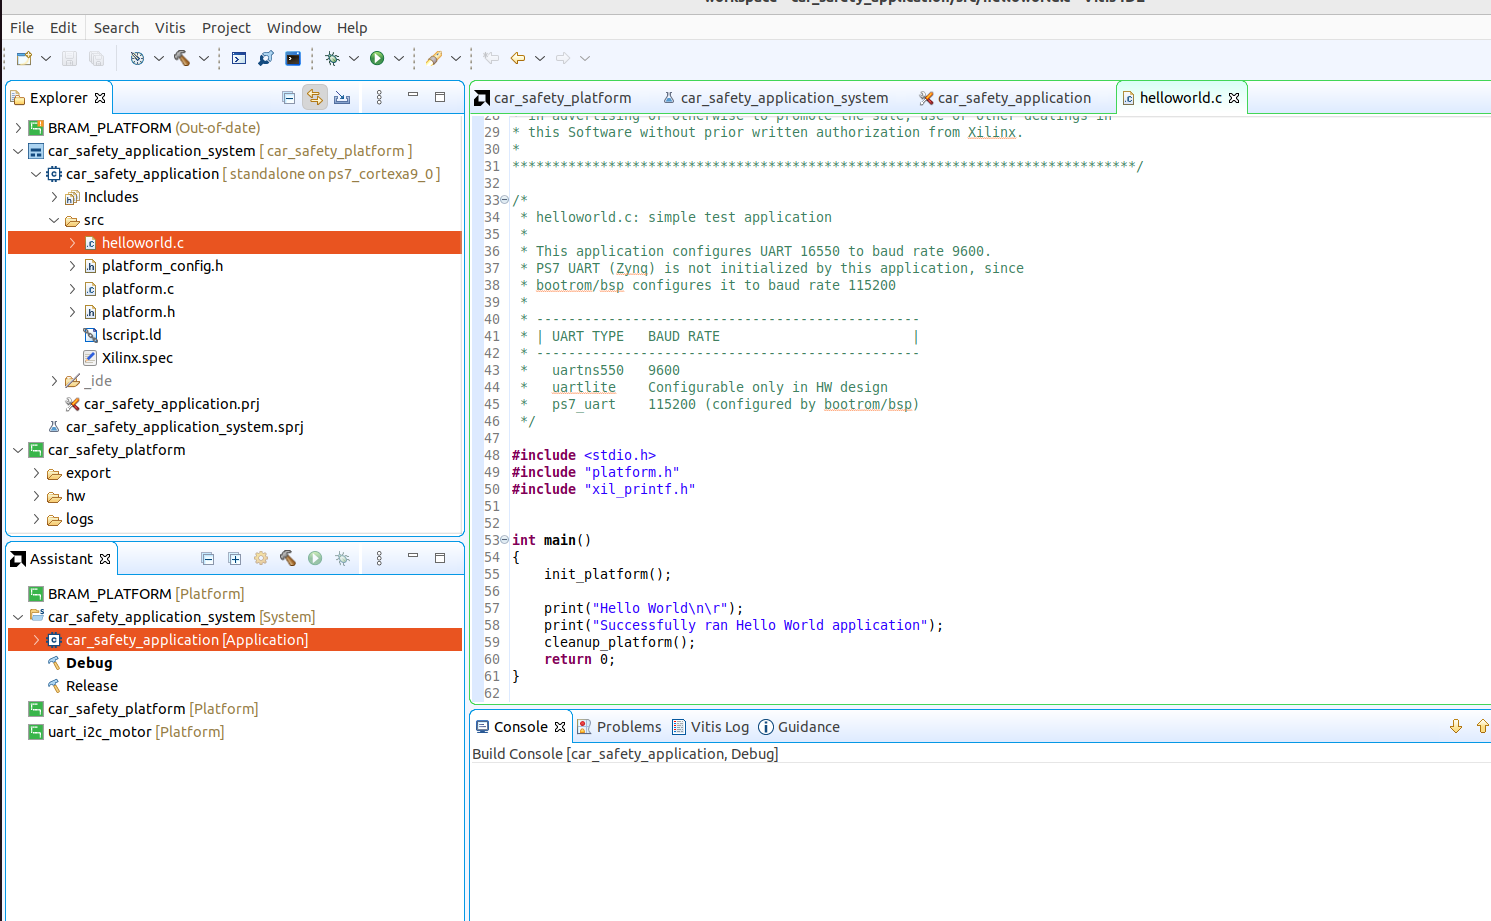1491x921 pixels.
Task: Click the Run icon in Assistant panel
Action: [315, 558]
